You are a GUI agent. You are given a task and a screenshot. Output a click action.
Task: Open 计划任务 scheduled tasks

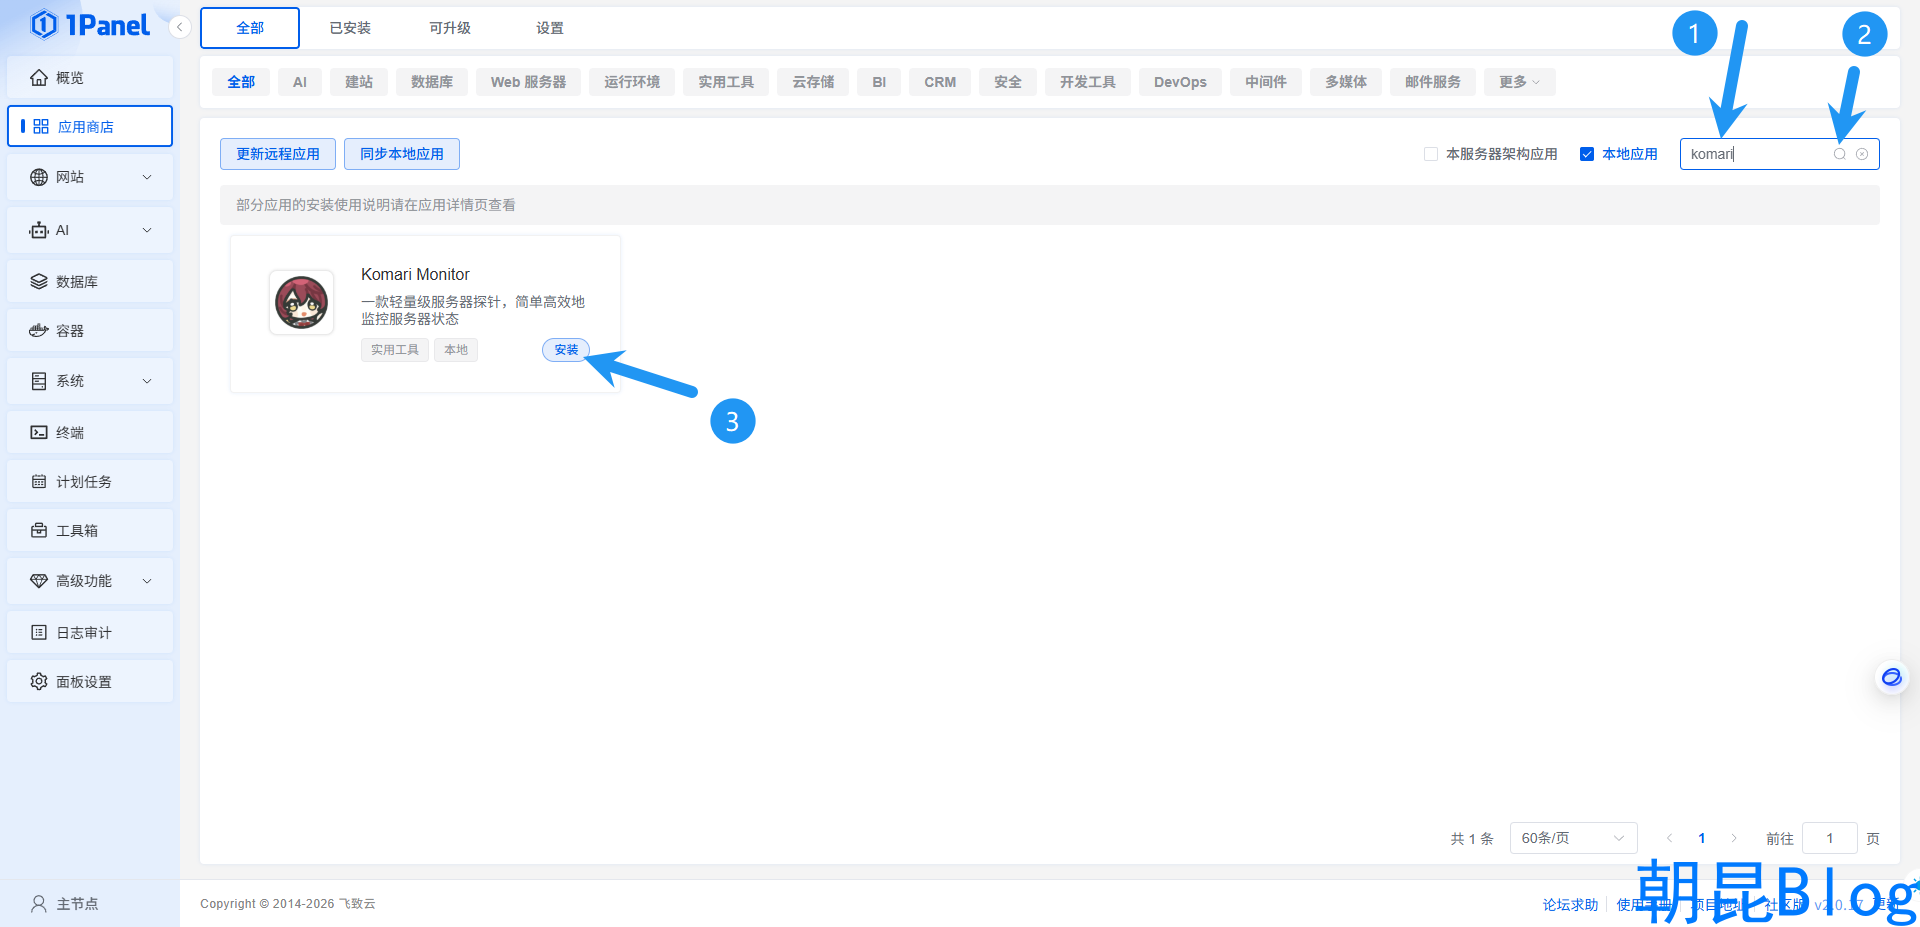(x=90, y=481)
